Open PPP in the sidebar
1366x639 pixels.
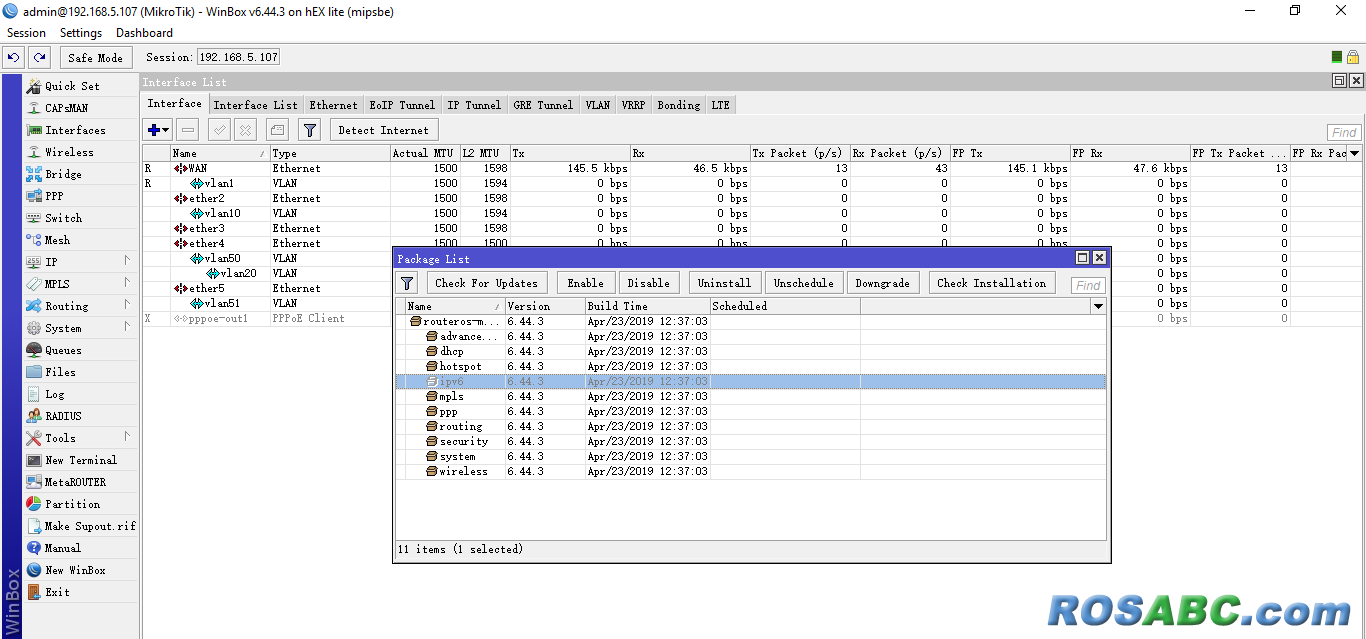(54, 196)
